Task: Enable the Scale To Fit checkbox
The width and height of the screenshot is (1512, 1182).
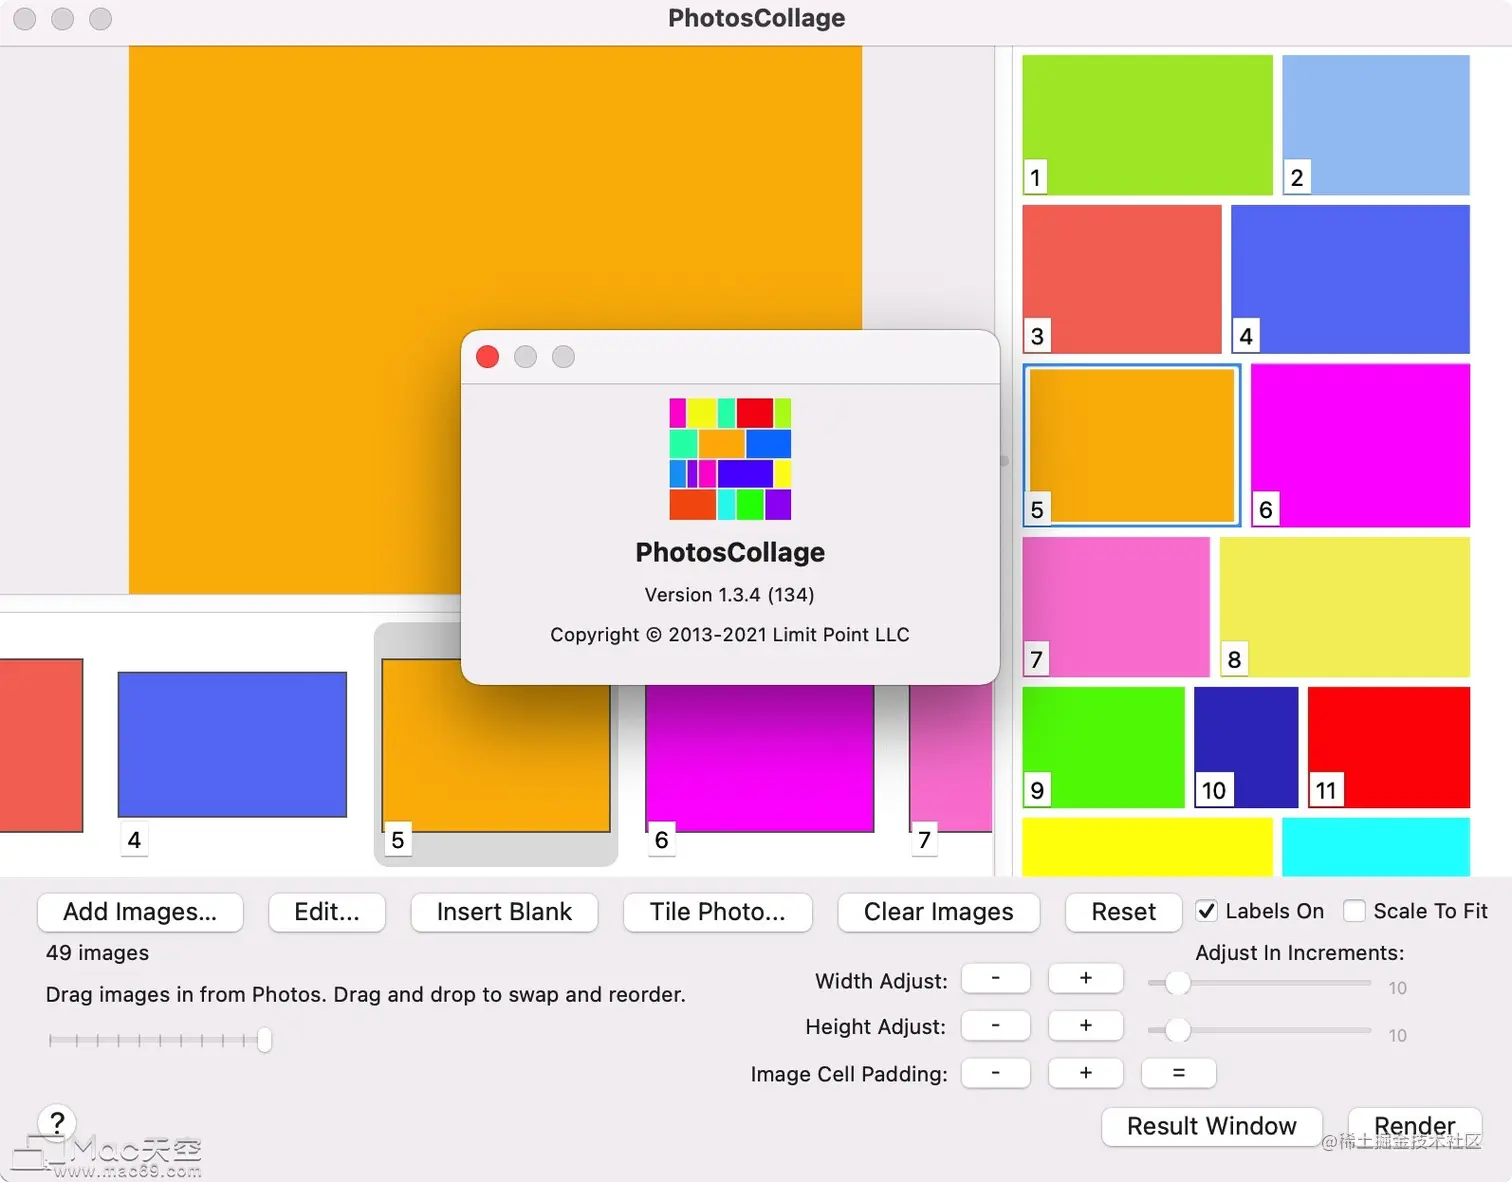Action: point(1354,911)
